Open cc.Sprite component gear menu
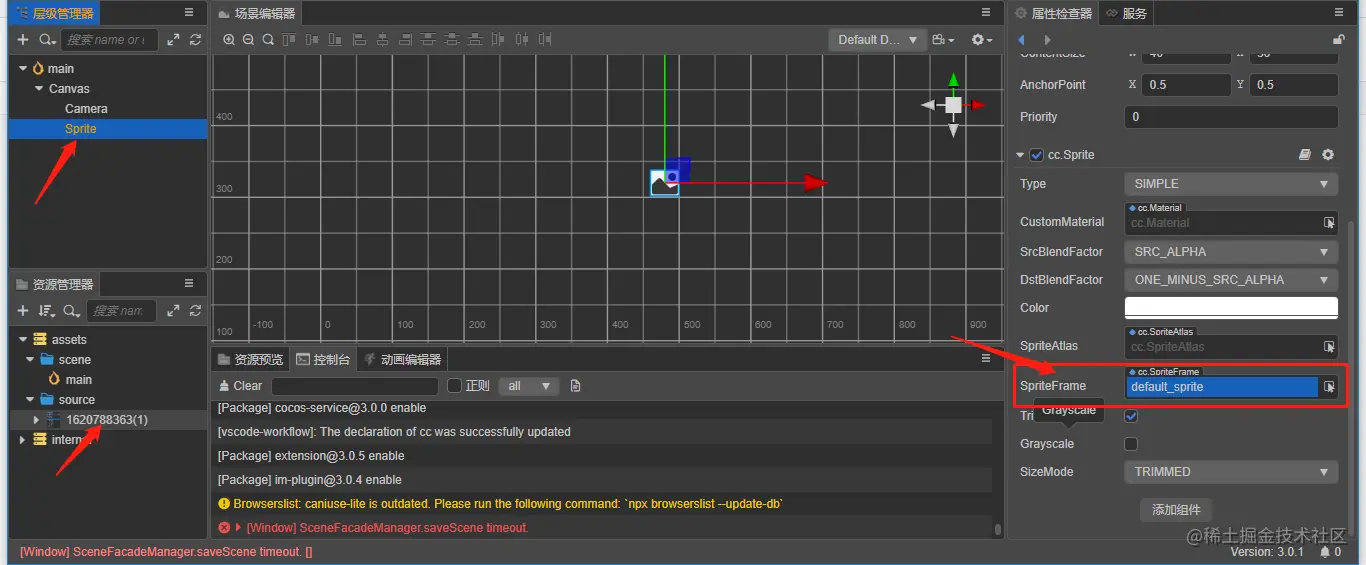The height and width of the screenshot is (565, 1366). [1328, 155]
